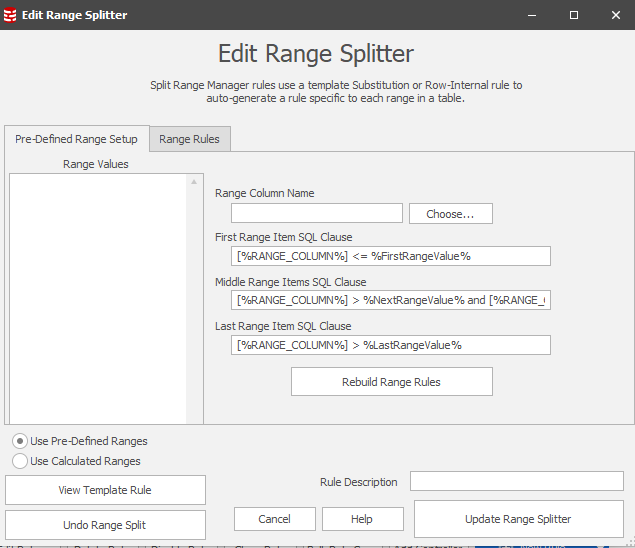Click the Undo Range Split button

click(105, 525)
